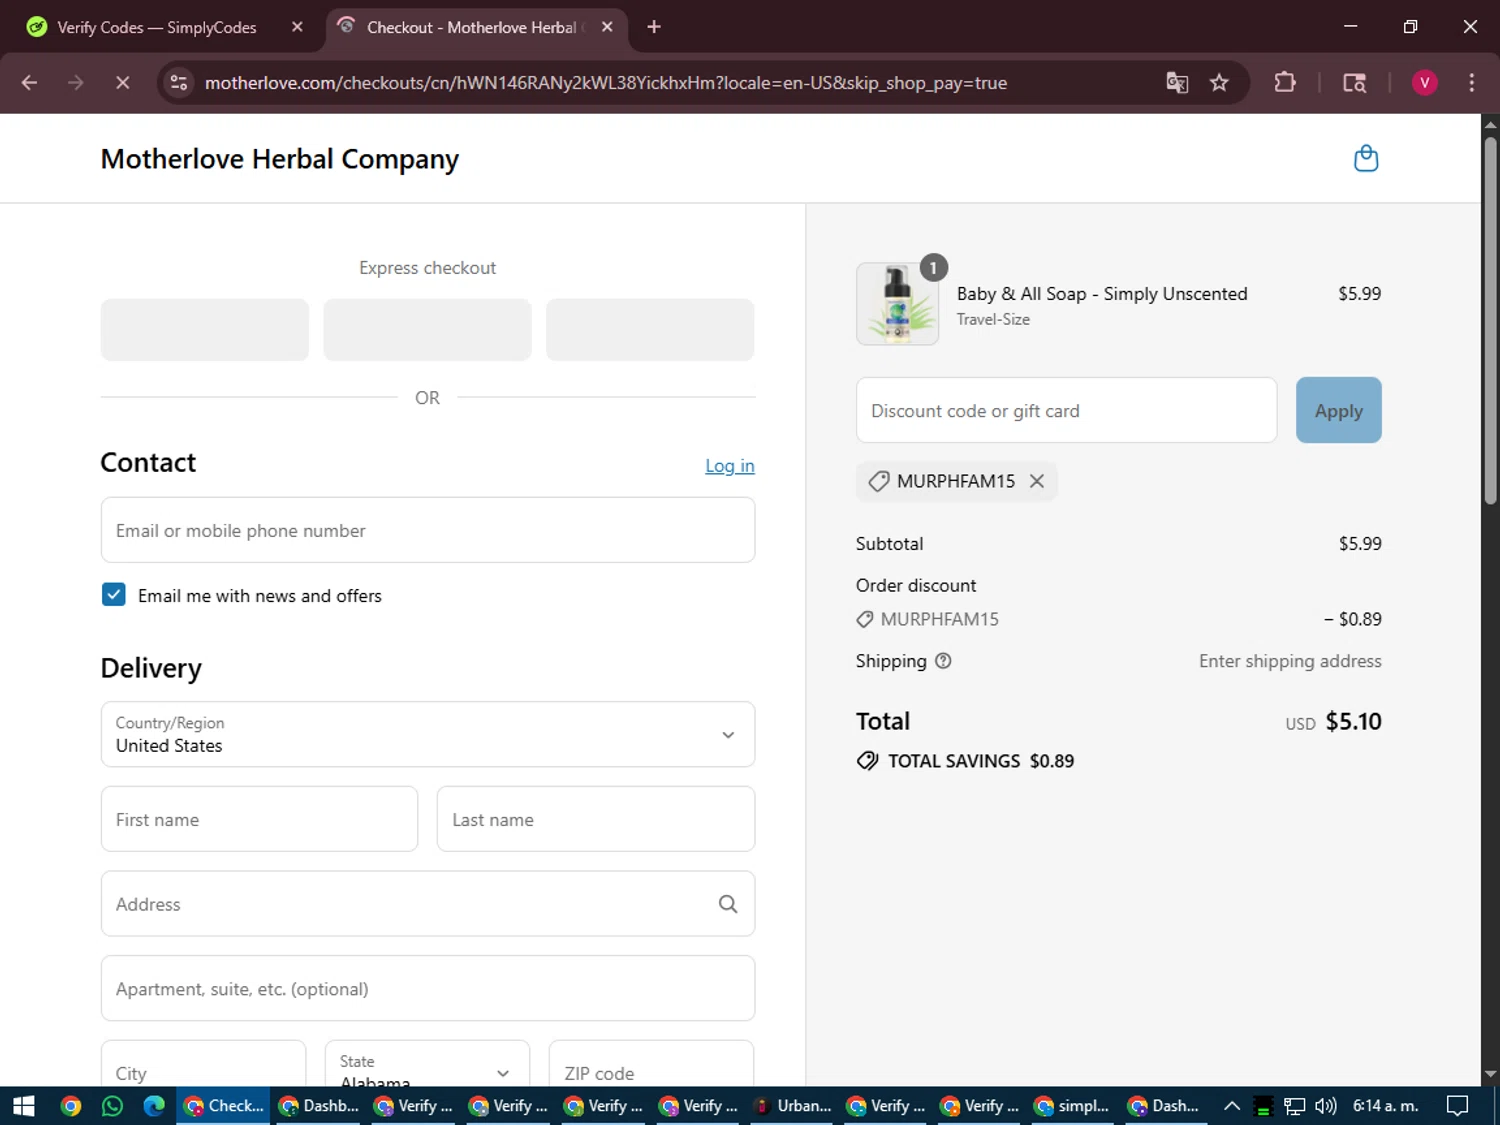
Task: View site information icon in address bar
Action: click(179, 83)
